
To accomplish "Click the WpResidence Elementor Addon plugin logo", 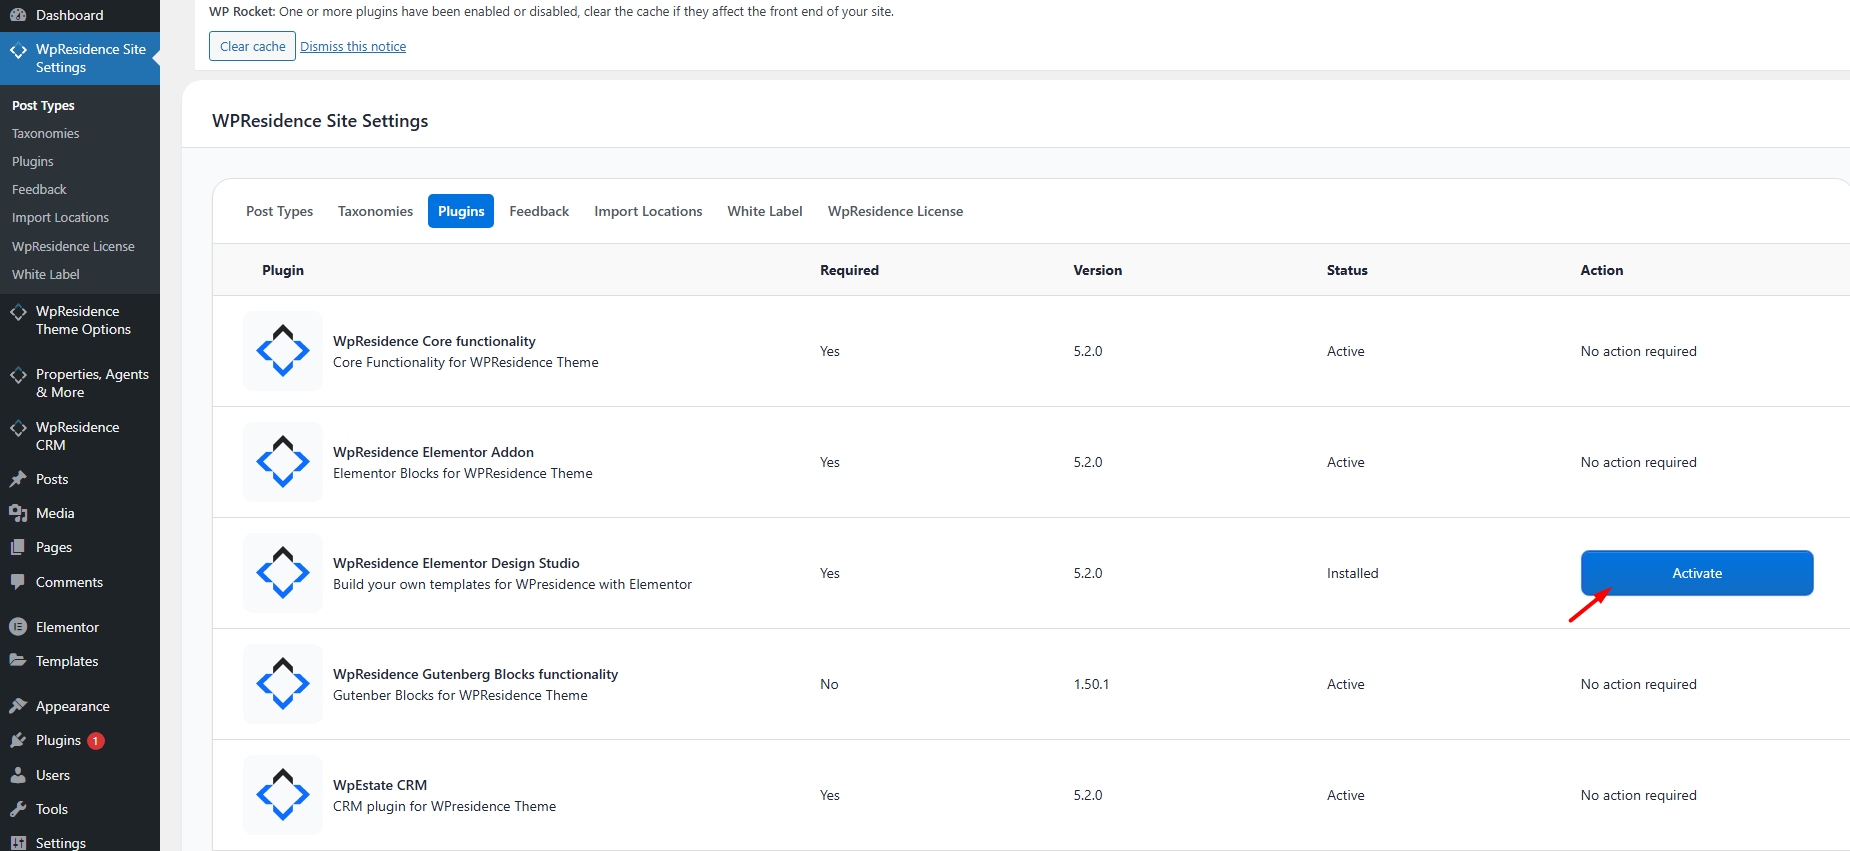I will click(283, 462).
